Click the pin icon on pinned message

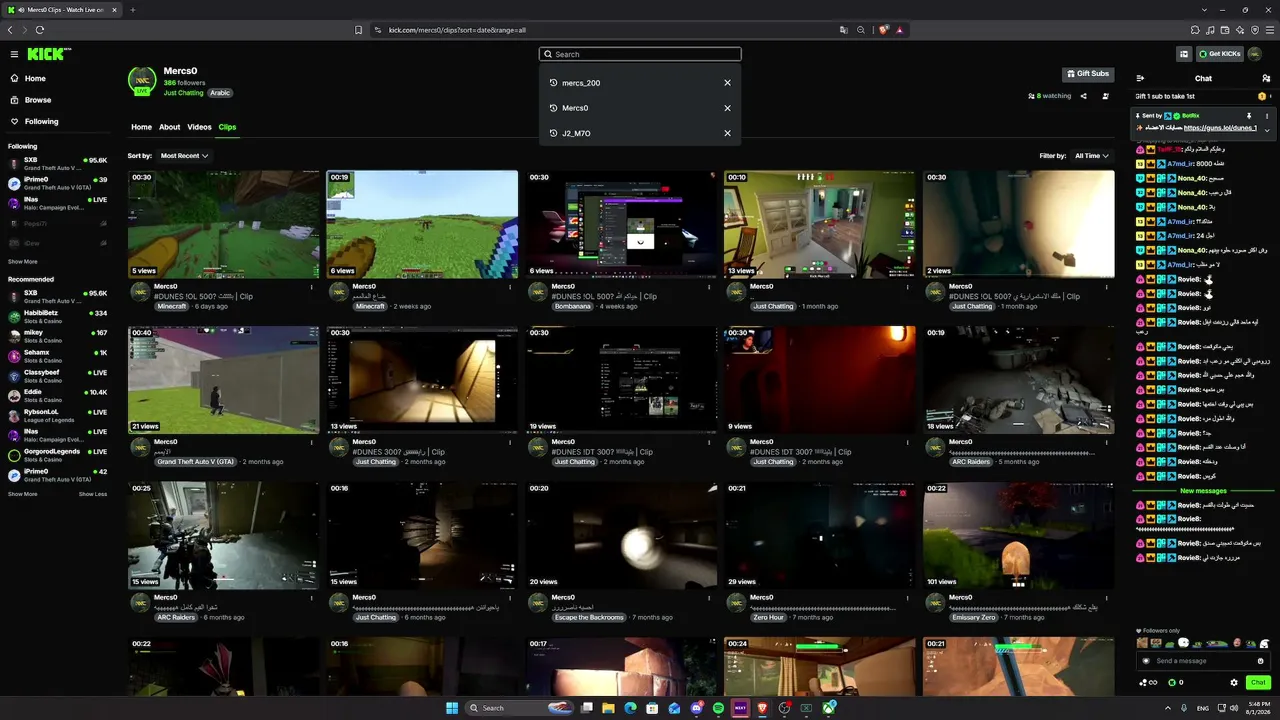coord(1248,116)
